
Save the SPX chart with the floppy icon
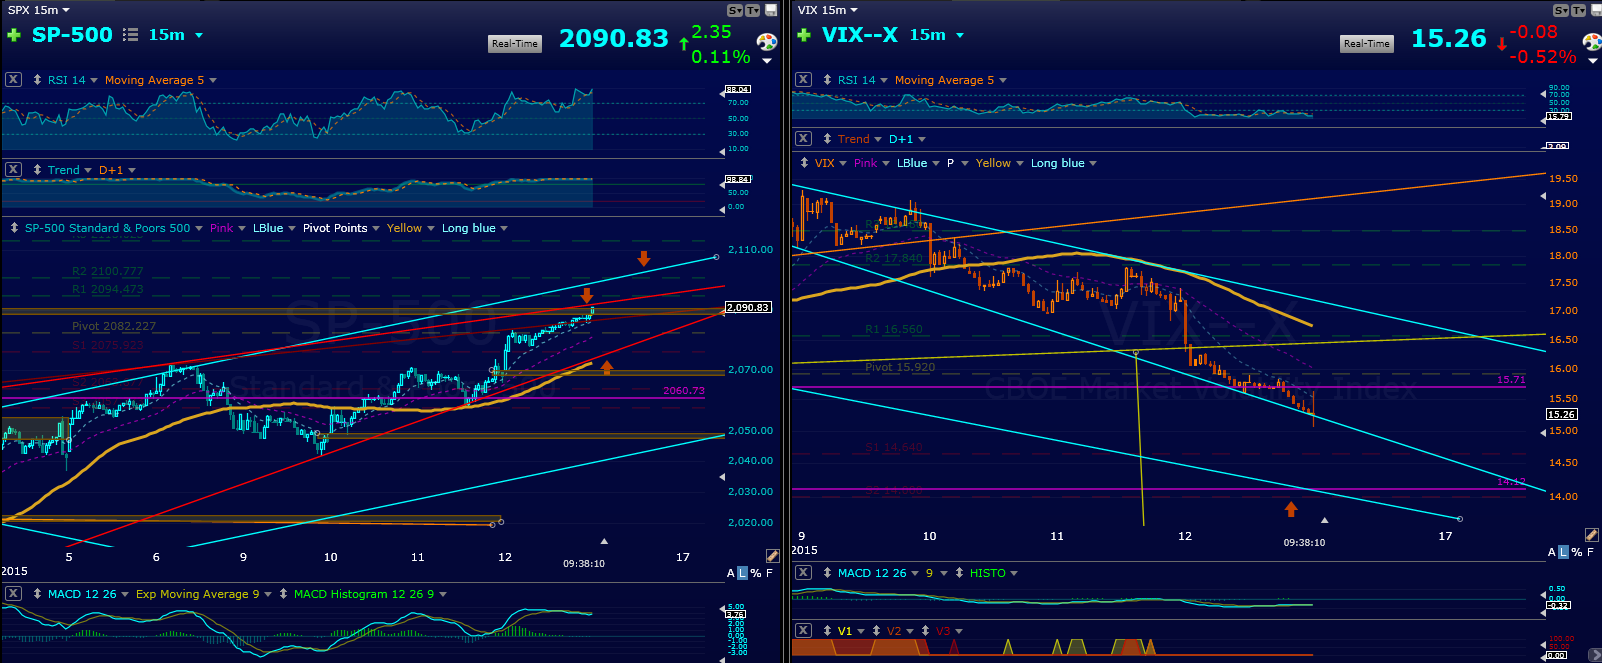pyautogui.click(x=771, y=10)
